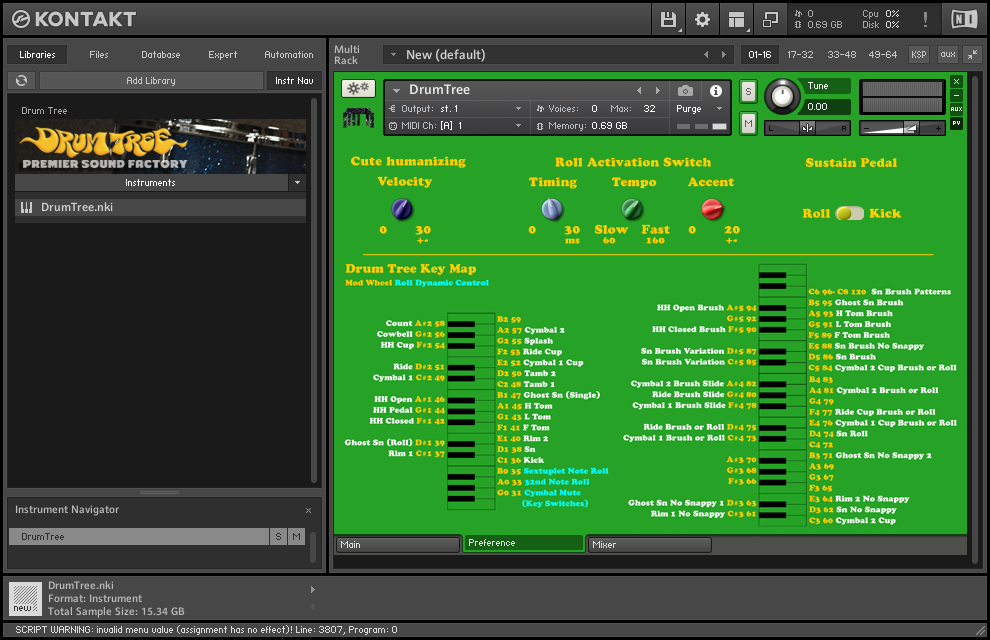990x640 pixels.
Task: Click the refresh libraries icon
Action: (x=21, y=81)
